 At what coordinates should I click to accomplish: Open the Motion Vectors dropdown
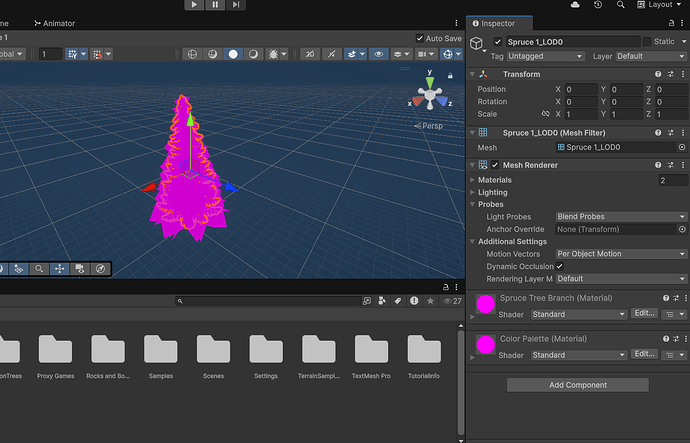pos(621,254)
